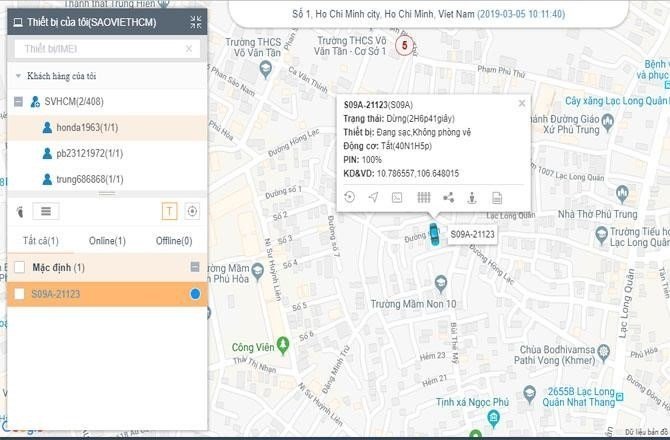Open street view pegman icon in popup
670x440 pixels.
click(x=472, y=198)
